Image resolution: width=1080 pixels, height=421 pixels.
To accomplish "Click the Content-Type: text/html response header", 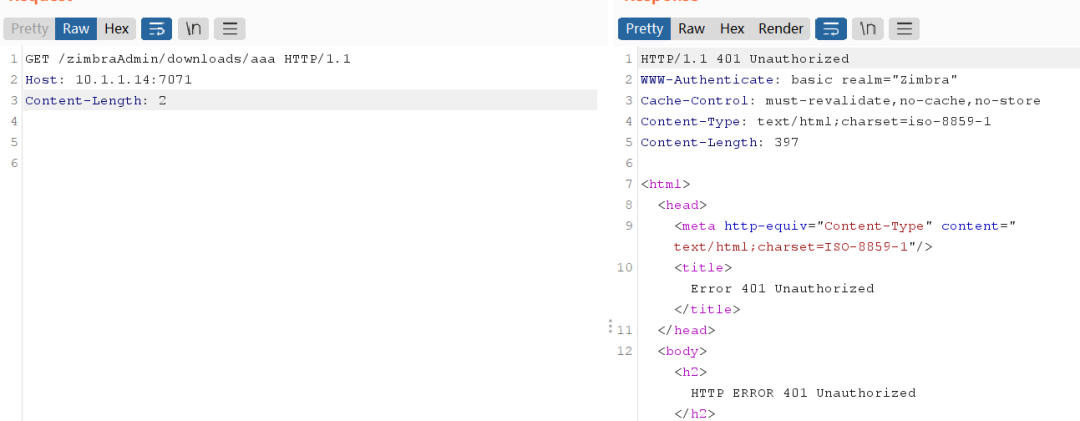I will pyautogui.click(x=816, y=122).
